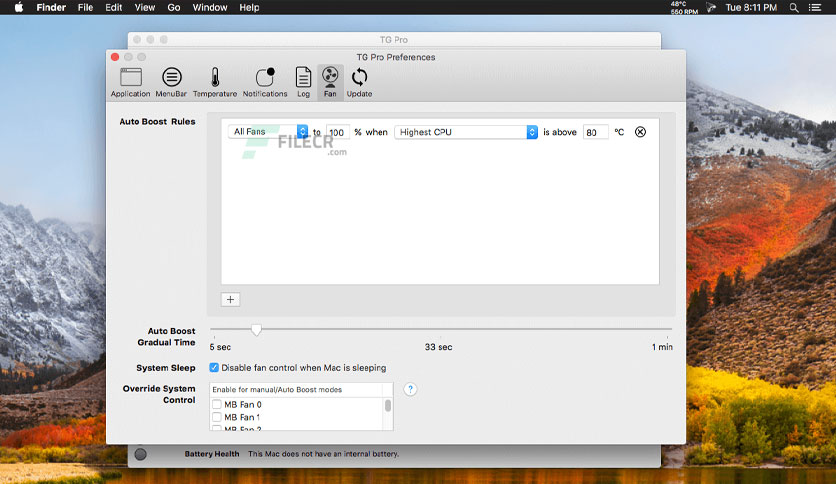The width and height of the screenshot is (836, 484).
Task: Click the status icon beside the clock
Action: pyautogui.click(x=711, y=7)
